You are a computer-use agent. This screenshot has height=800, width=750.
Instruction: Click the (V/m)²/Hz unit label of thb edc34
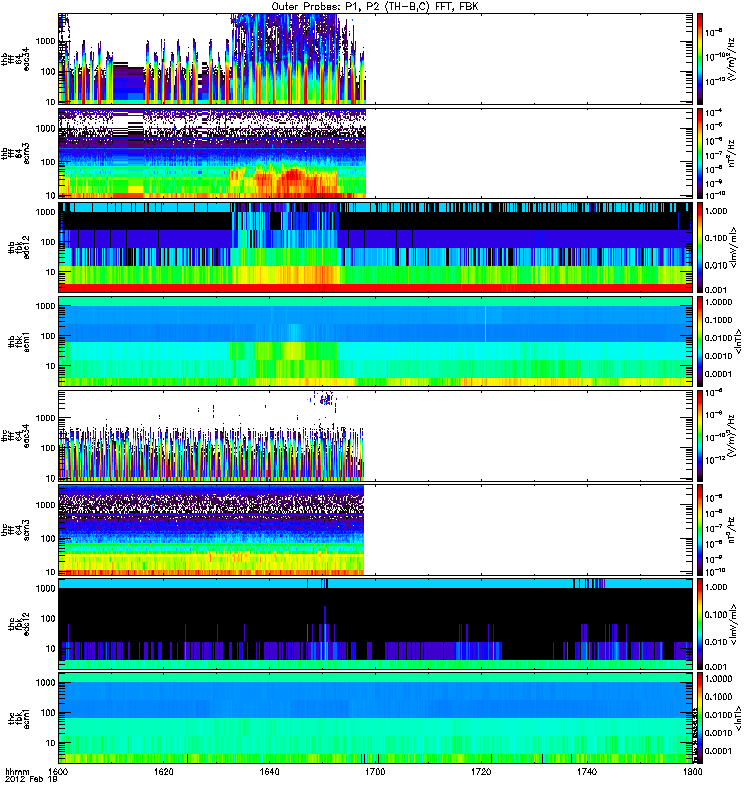732,59
